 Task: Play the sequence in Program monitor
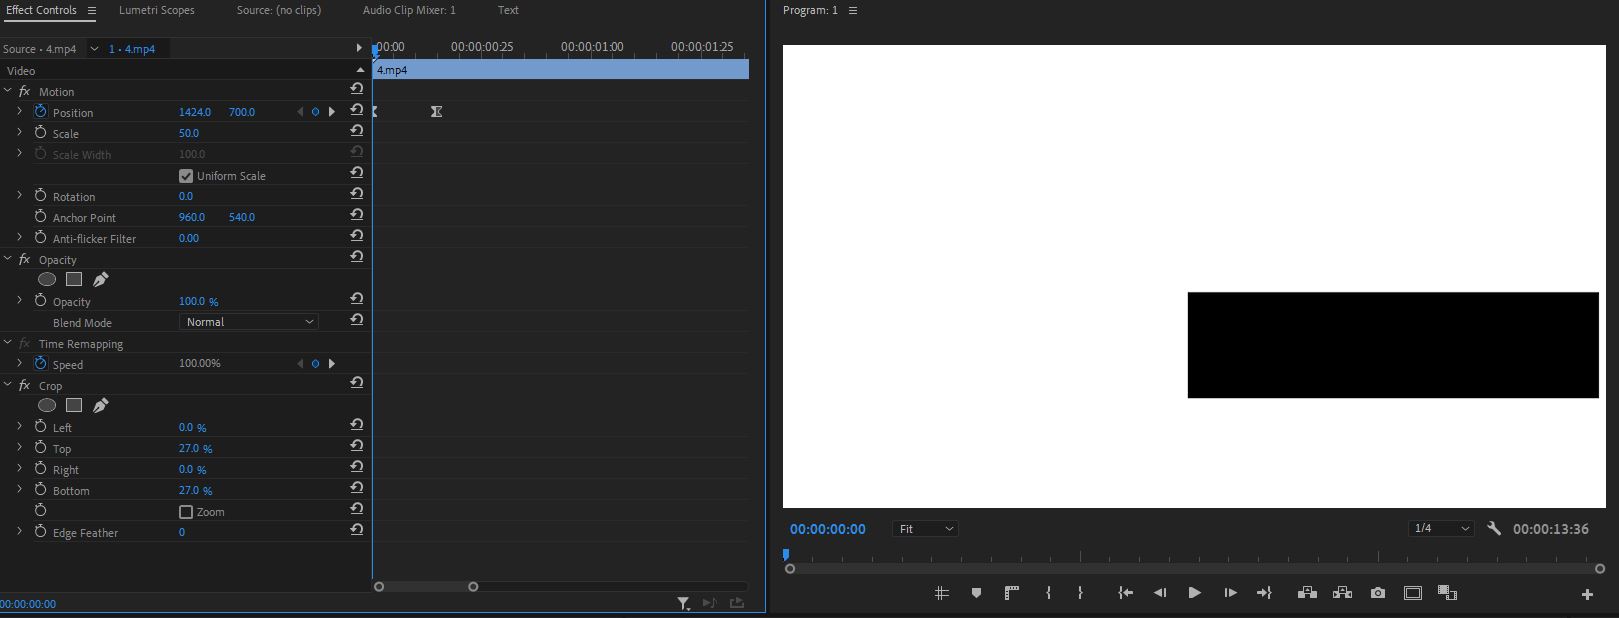coord(1194,593)
